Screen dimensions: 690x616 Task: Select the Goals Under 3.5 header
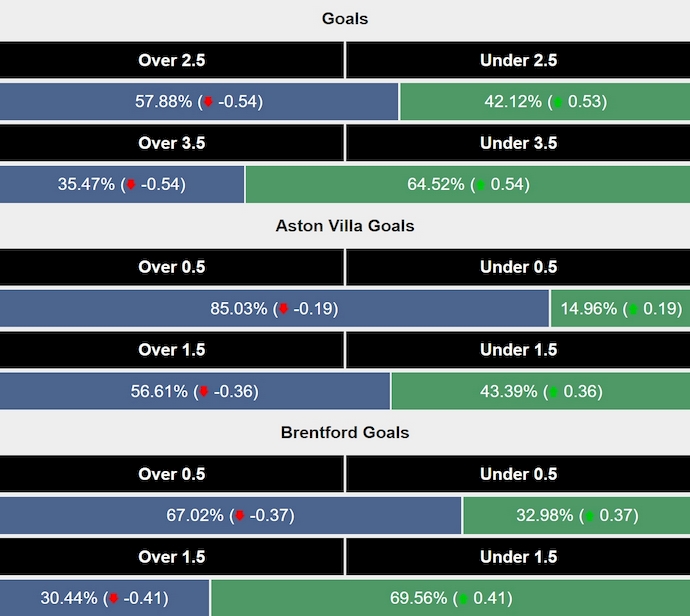[x=518, y=143]
